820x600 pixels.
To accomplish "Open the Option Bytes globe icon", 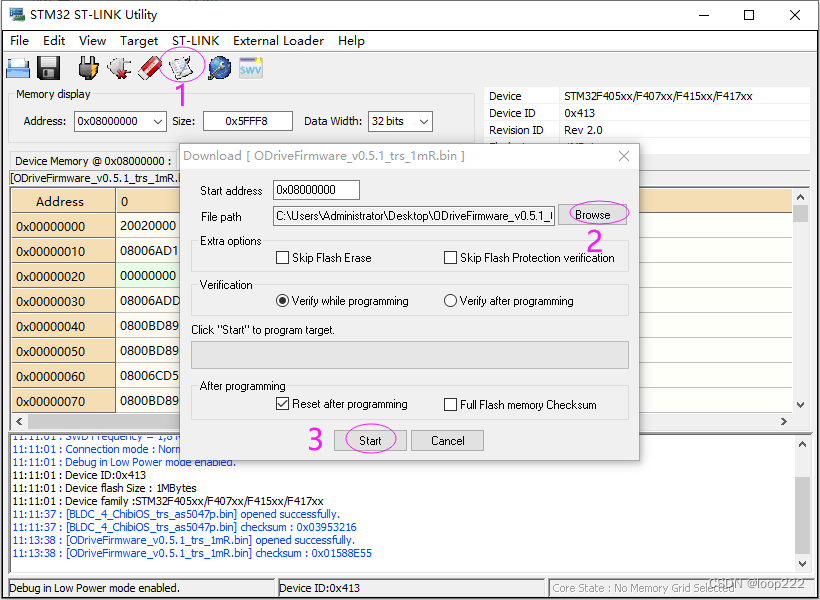I will click(220, 68).
